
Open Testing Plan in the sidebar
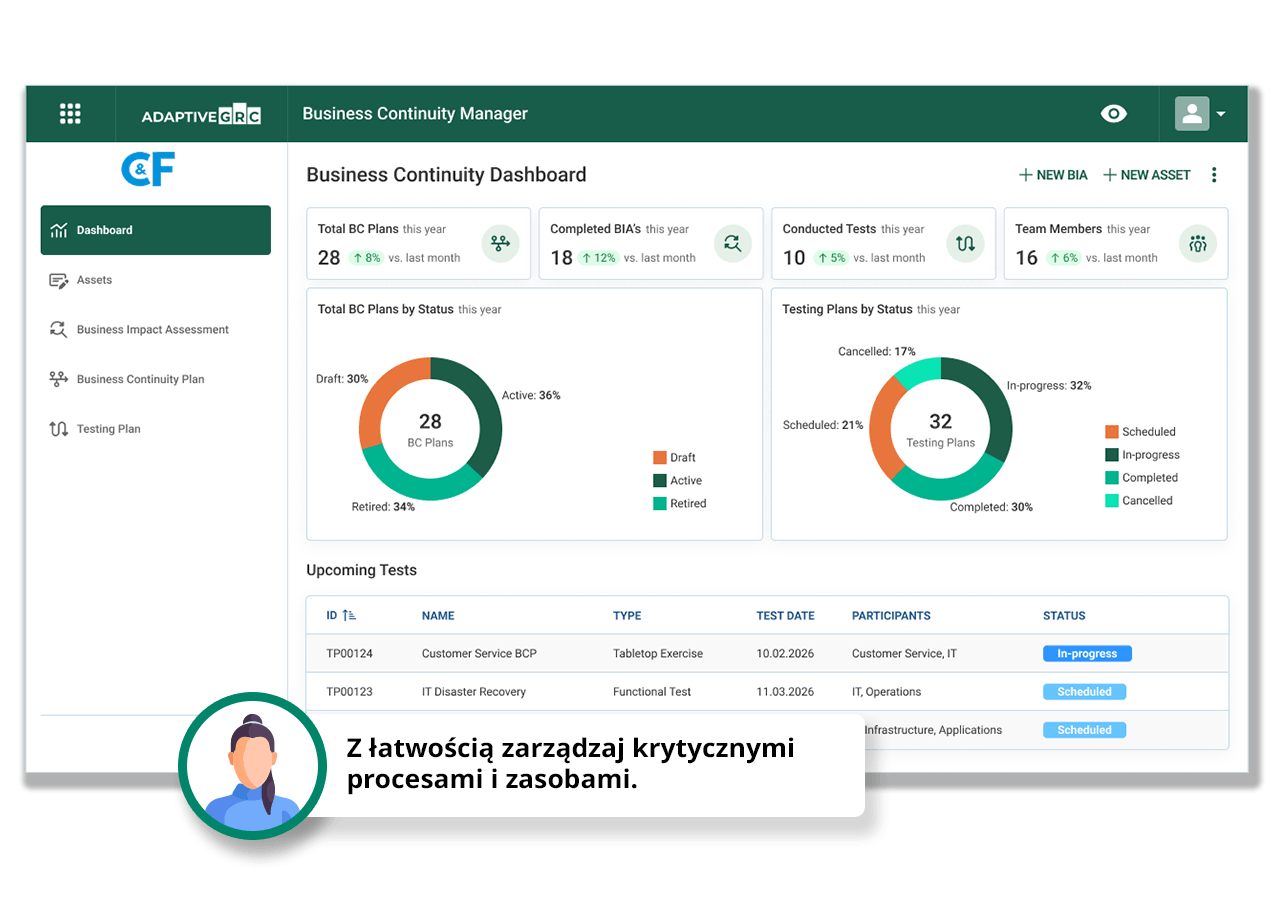[108, 429]
